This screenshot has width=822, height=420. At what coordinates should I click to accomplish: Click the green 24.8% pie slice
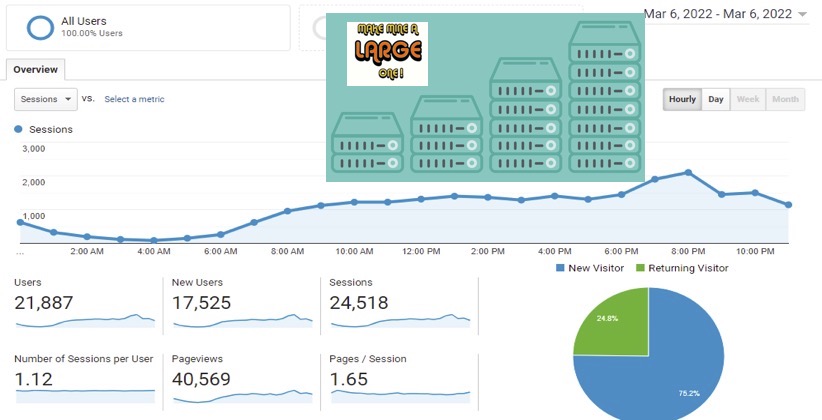tap(611, 321)
